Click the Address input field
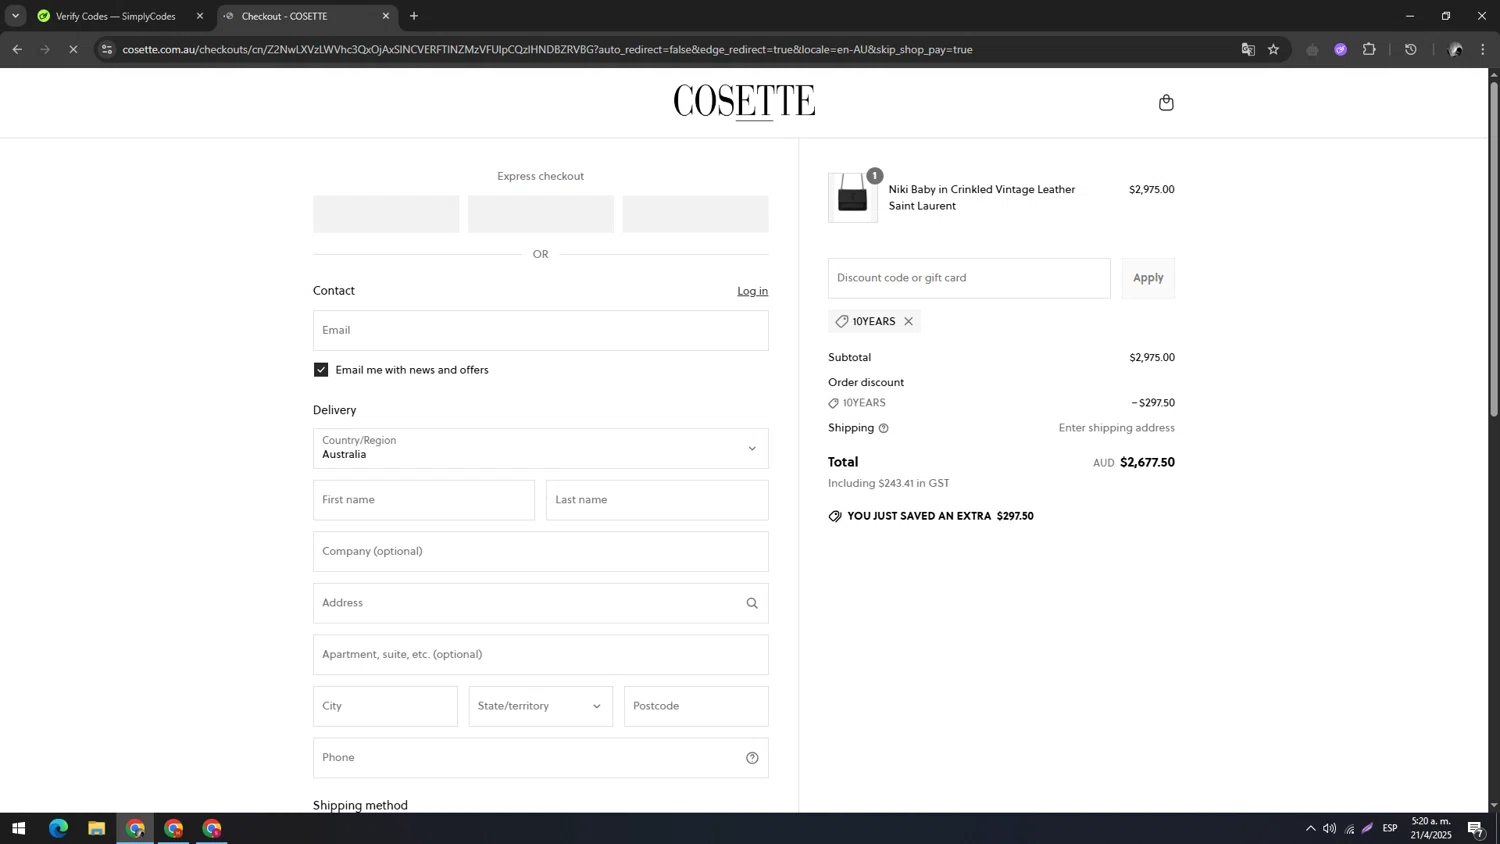Image resolution: width=1500 pixels, height=844 pixels. coord(541,603)
